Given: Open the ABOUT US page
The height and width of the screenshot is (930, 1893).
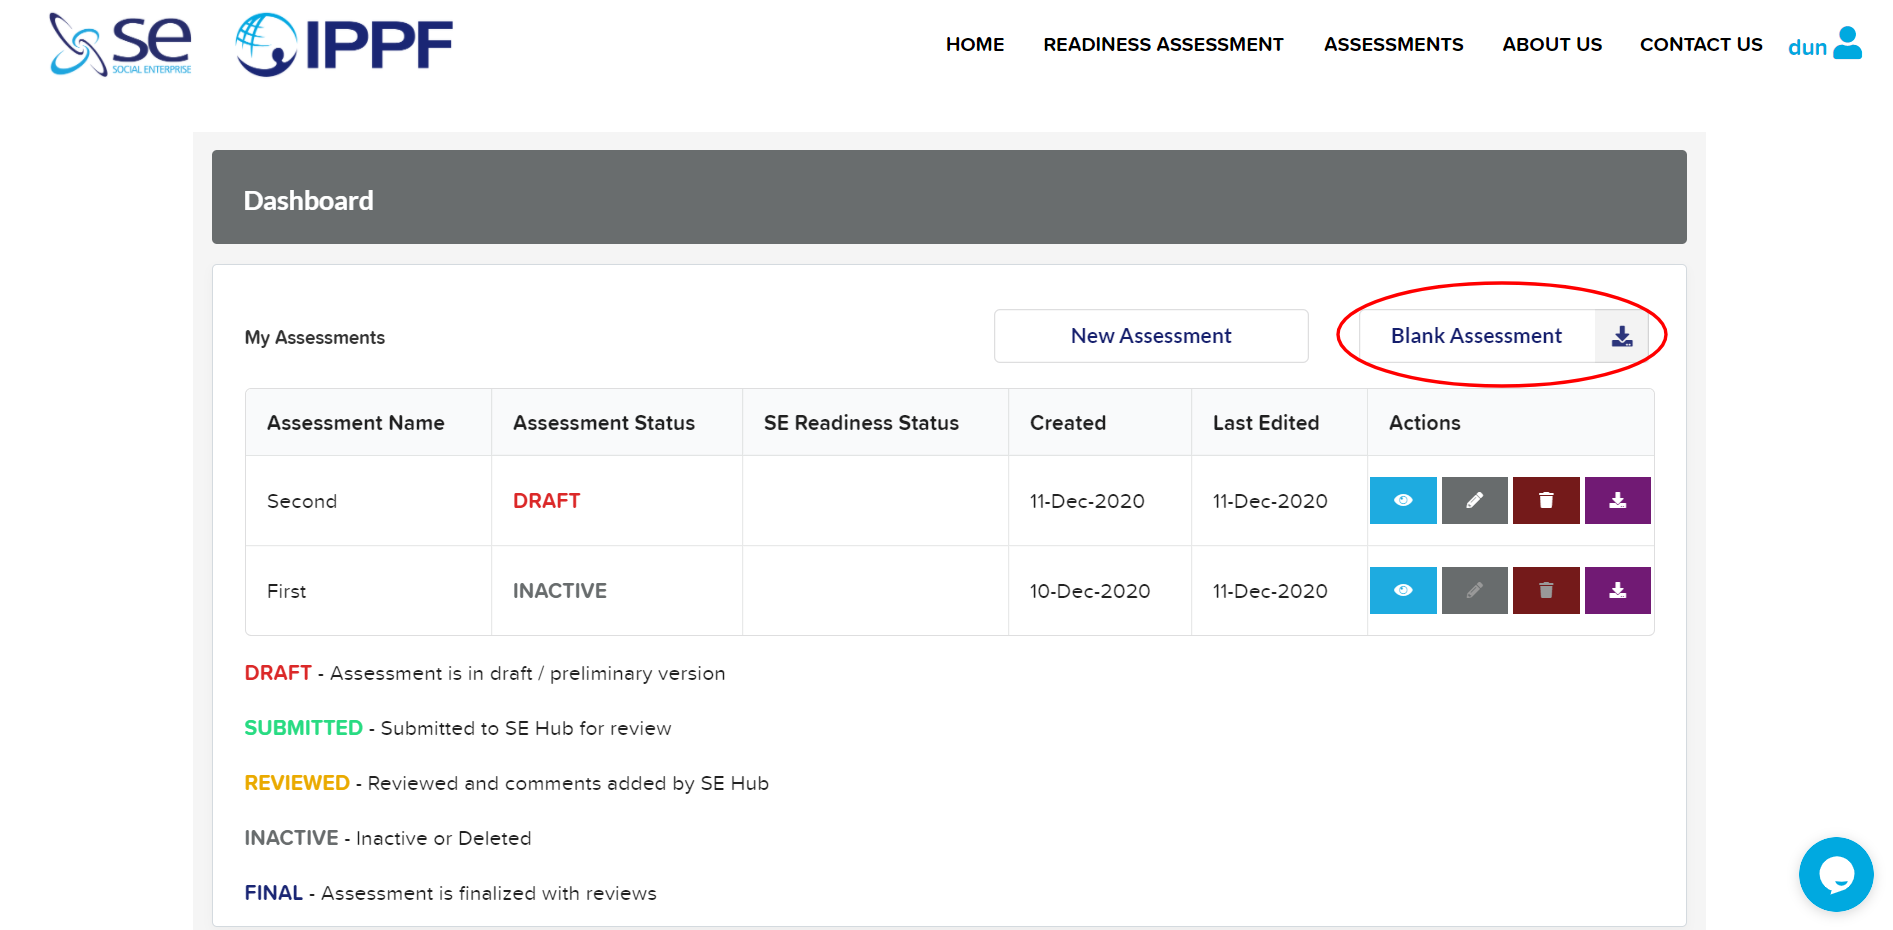Looking at the screenshot, I should pyautogui.click(x=1552, y=44).
